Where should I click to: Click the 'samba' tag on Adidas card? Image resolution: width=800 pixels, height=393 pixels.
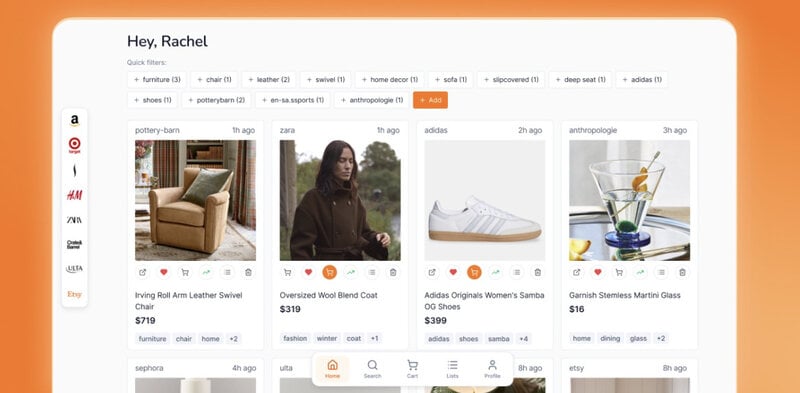click(498, 338)
